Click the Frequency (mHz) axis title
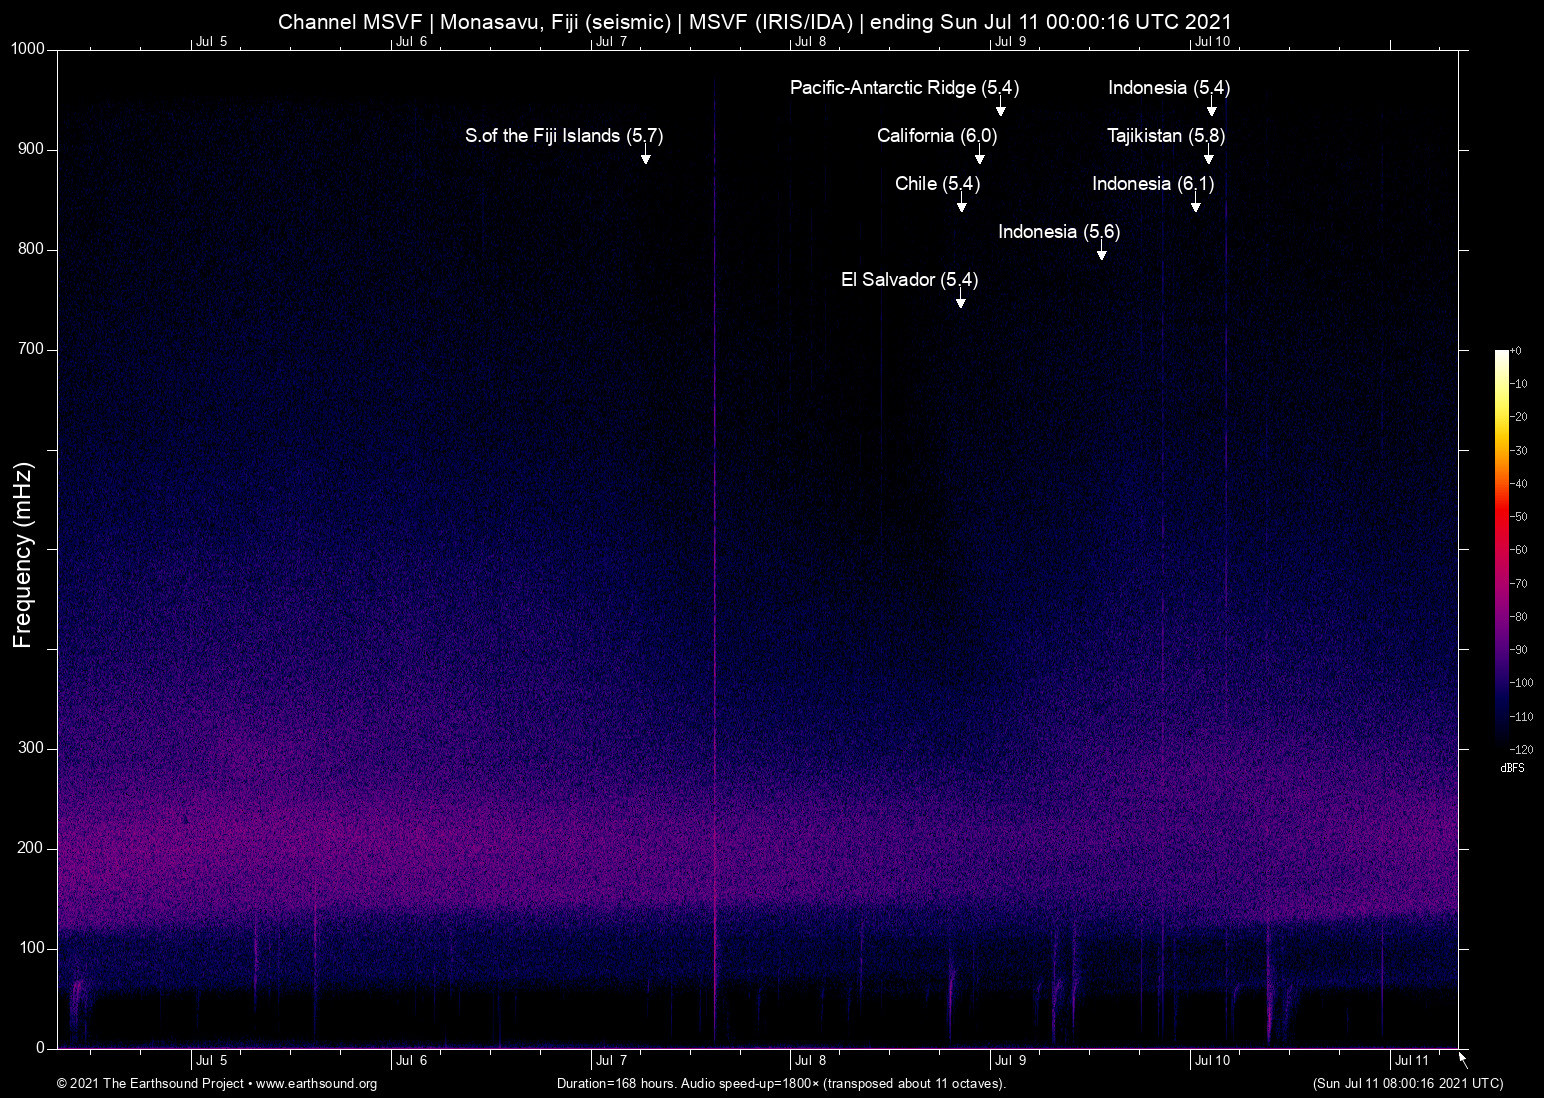 click(23, 555)
